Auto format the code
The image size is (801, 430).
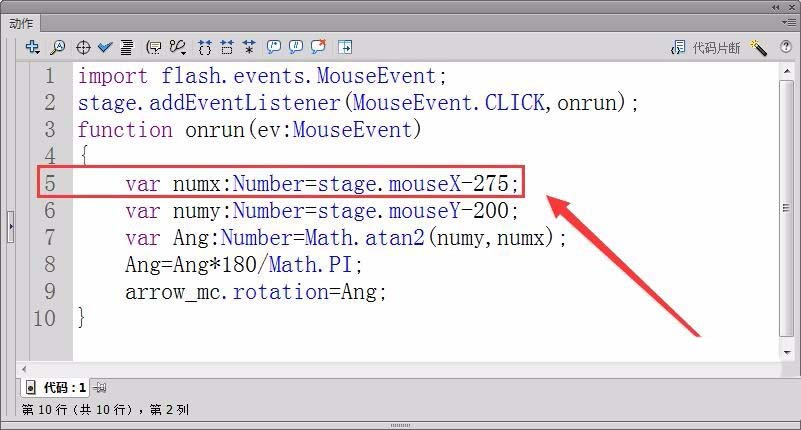point(126,47)
